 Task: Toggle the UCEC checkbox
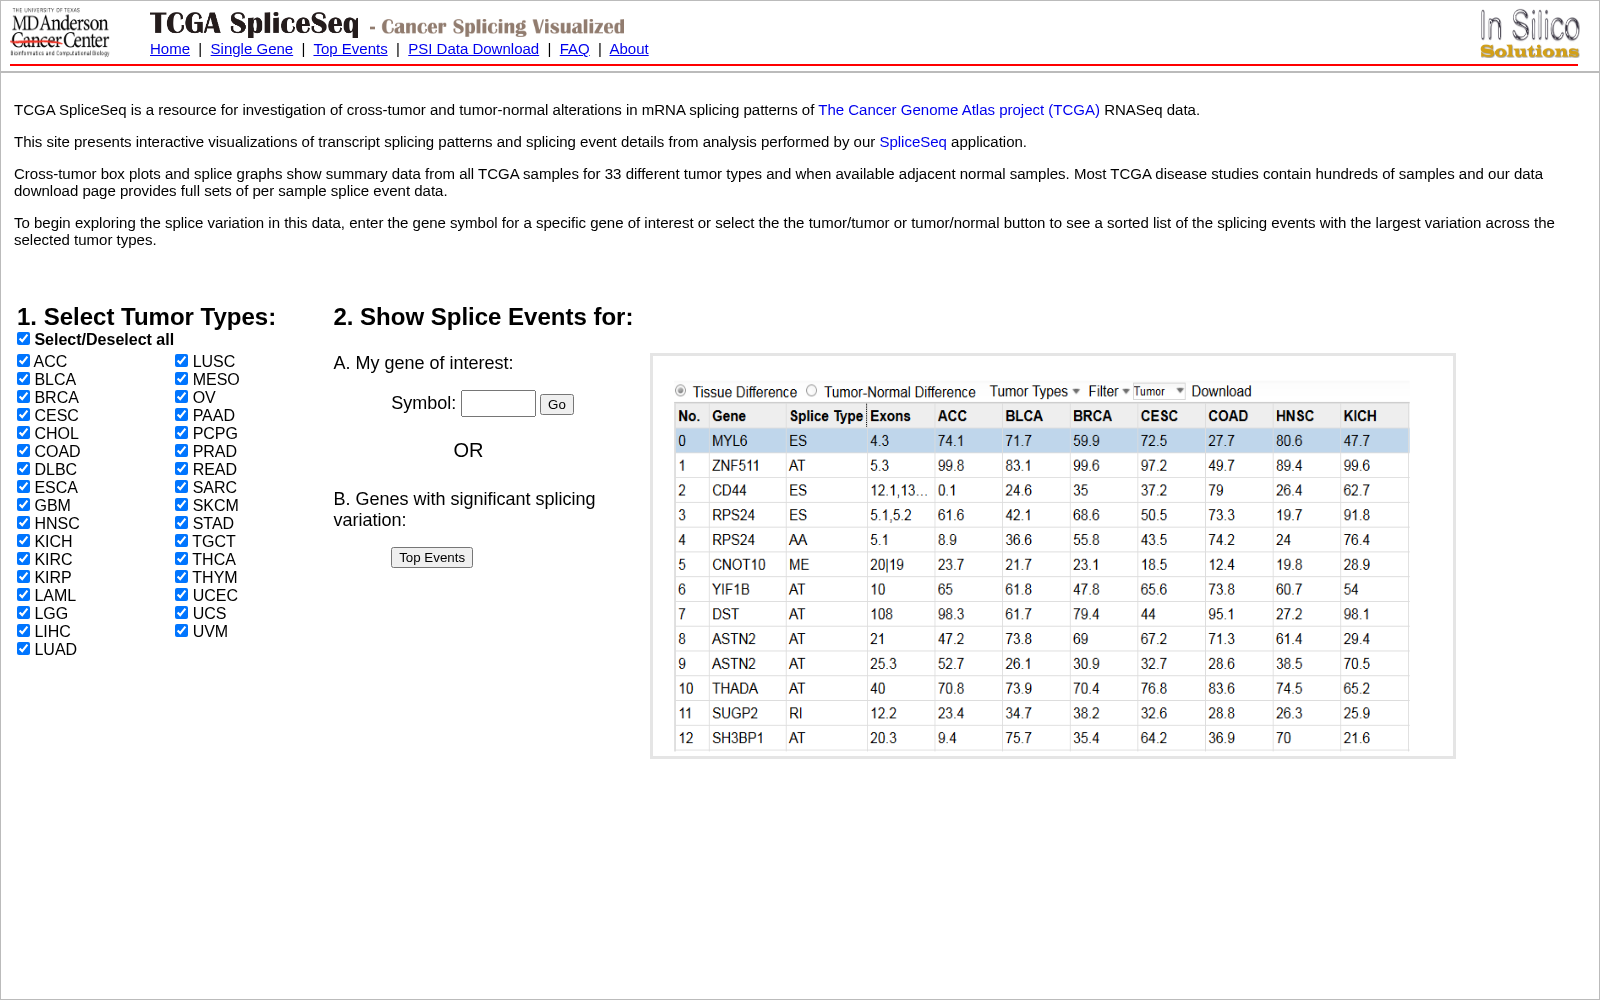181,595
